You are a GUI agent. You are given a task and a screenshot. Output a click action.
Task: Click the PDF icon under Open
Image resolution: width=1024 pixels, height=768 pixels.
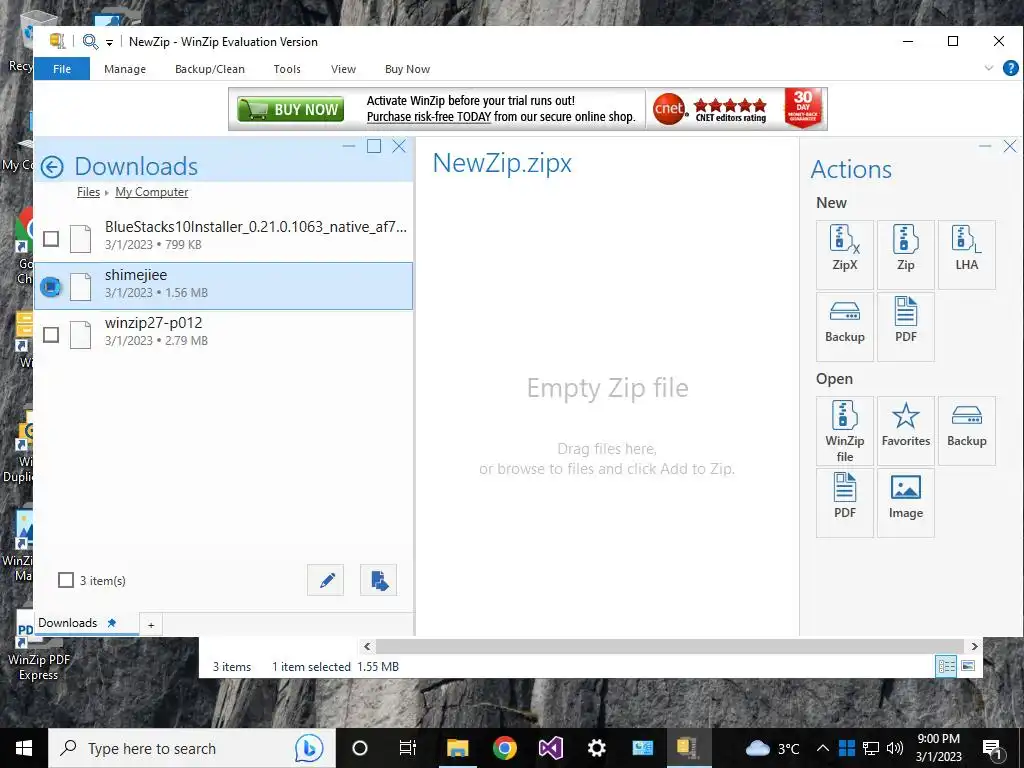pos(844,503)
